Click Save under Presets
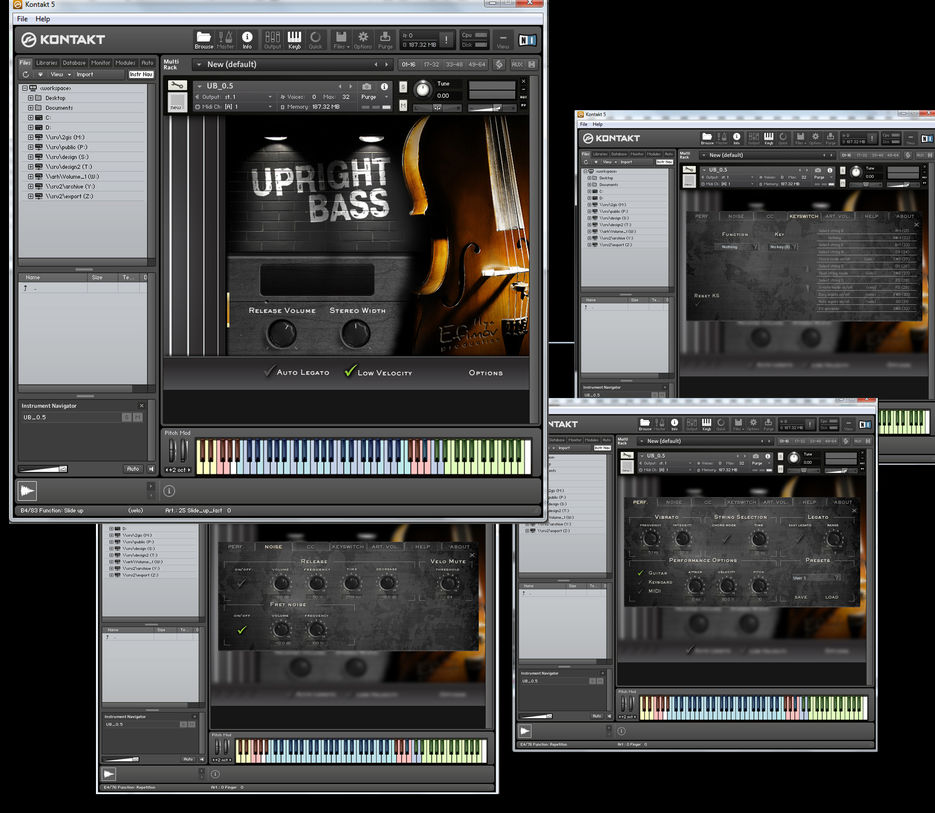This screenshot has width=935, height=813. tap(801, 597)
